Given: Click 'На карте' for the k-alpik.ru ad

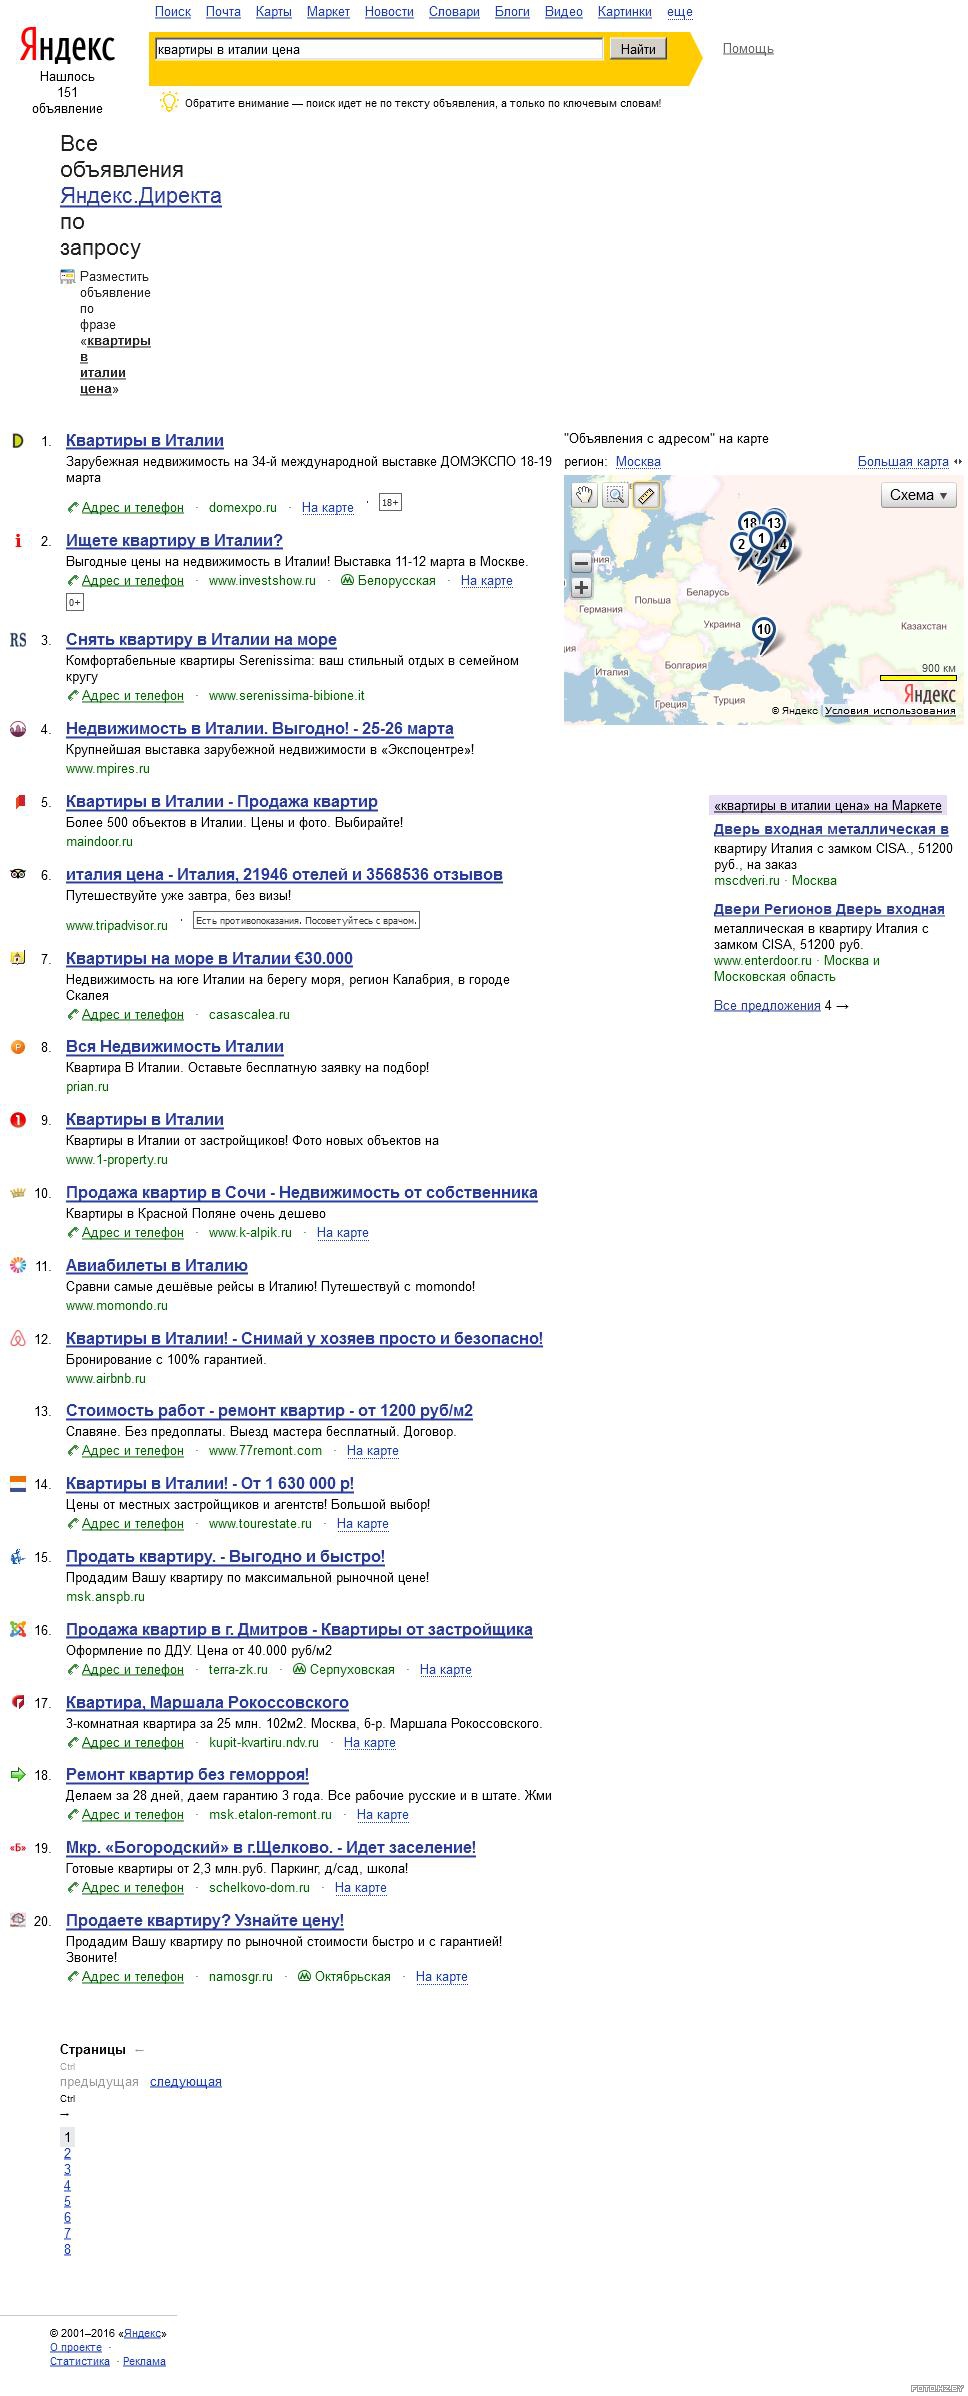Looking at the screenshot, I should pyautogui.click(x=343, y=1233).
